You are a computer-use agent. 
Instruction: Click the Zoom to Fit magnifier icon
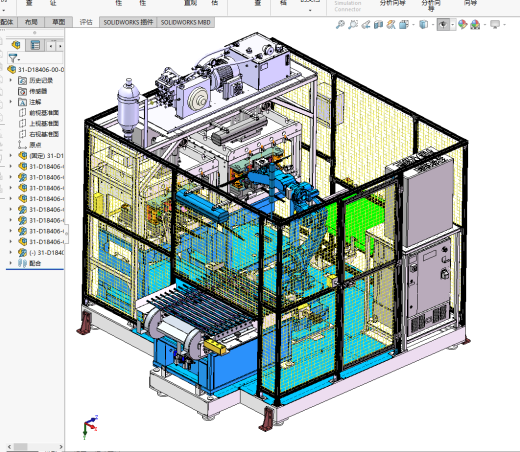[340, 24]
